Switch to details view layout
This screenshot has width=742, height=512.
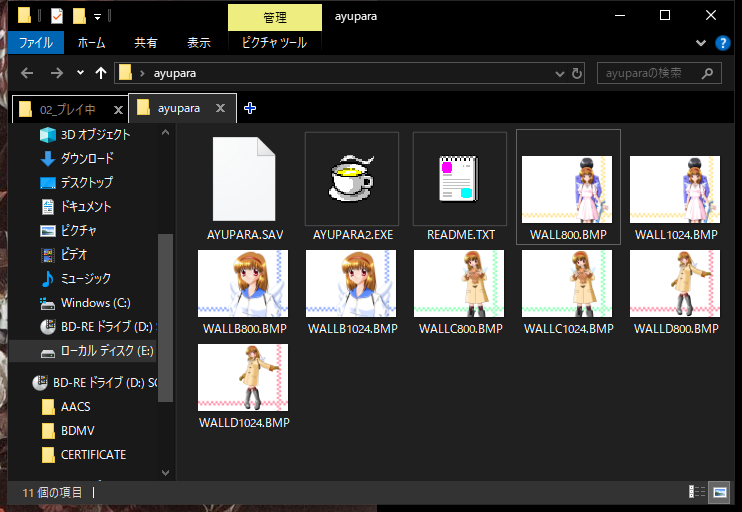[697, 492]
